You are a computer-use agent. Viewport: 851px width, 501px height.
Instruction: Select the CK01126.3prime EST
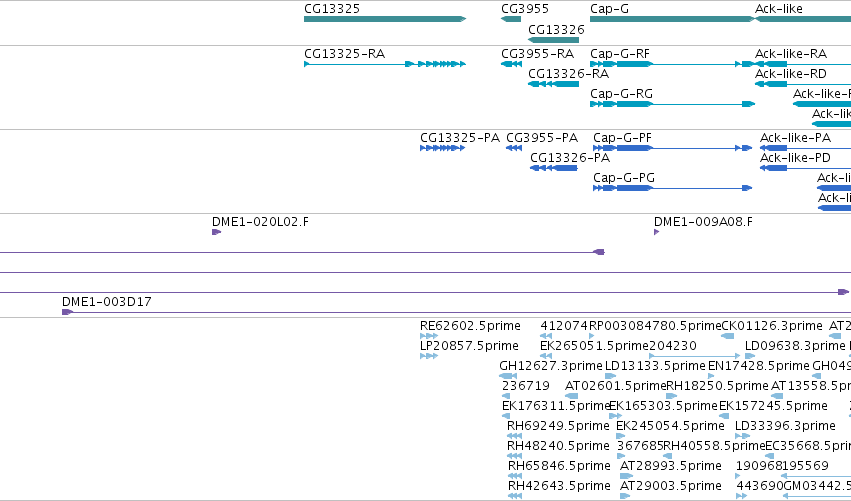click(x=727, y=336)
